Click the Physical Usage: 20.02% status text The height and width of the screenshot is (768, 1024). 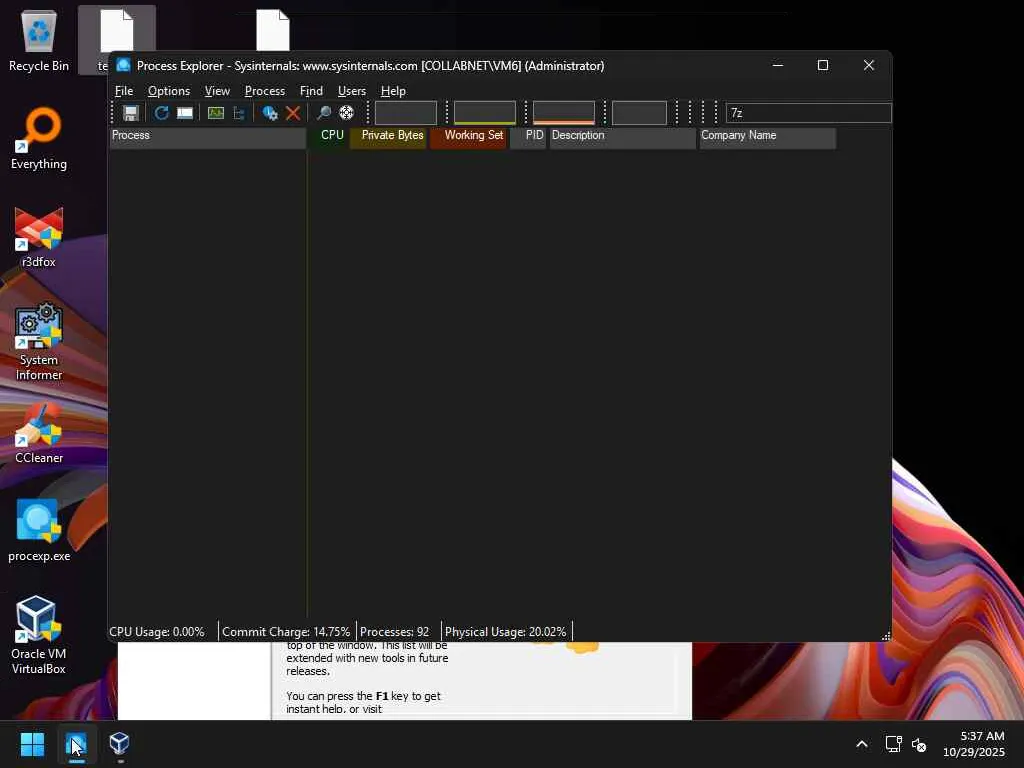point(505,632)
